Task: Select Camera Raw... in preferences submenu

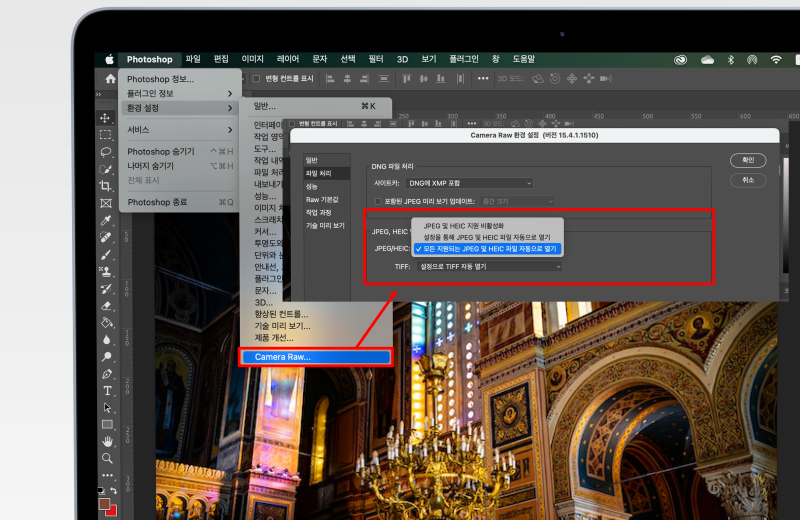Action: pyautogui.click(x=316, y=357)
